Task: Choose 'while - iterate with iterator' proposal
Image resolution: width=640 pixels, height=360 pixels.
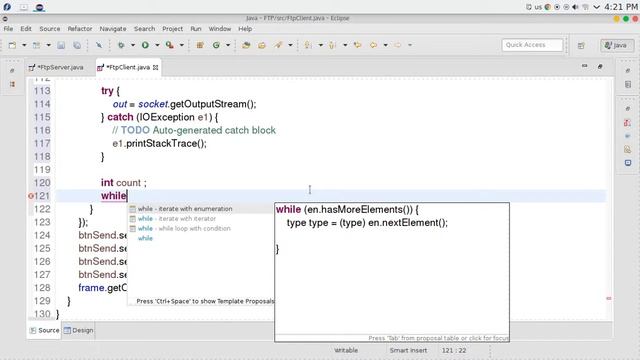Action: coord(200,219)
